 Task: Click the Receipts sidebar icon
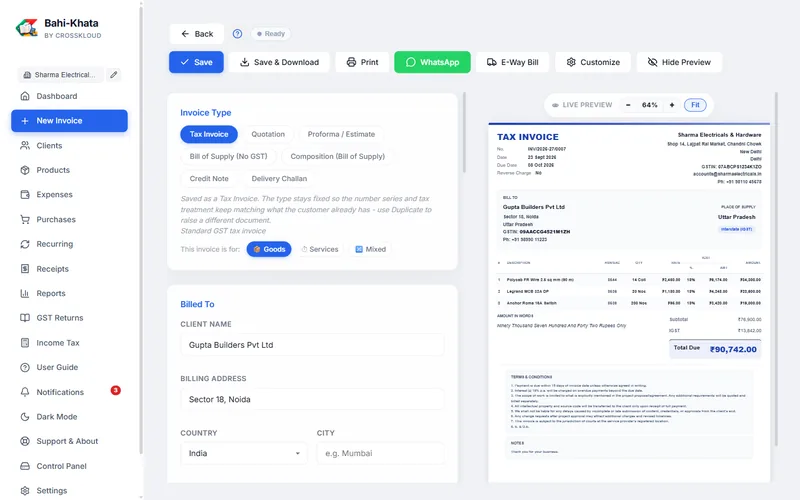click(x=24, y=268)
